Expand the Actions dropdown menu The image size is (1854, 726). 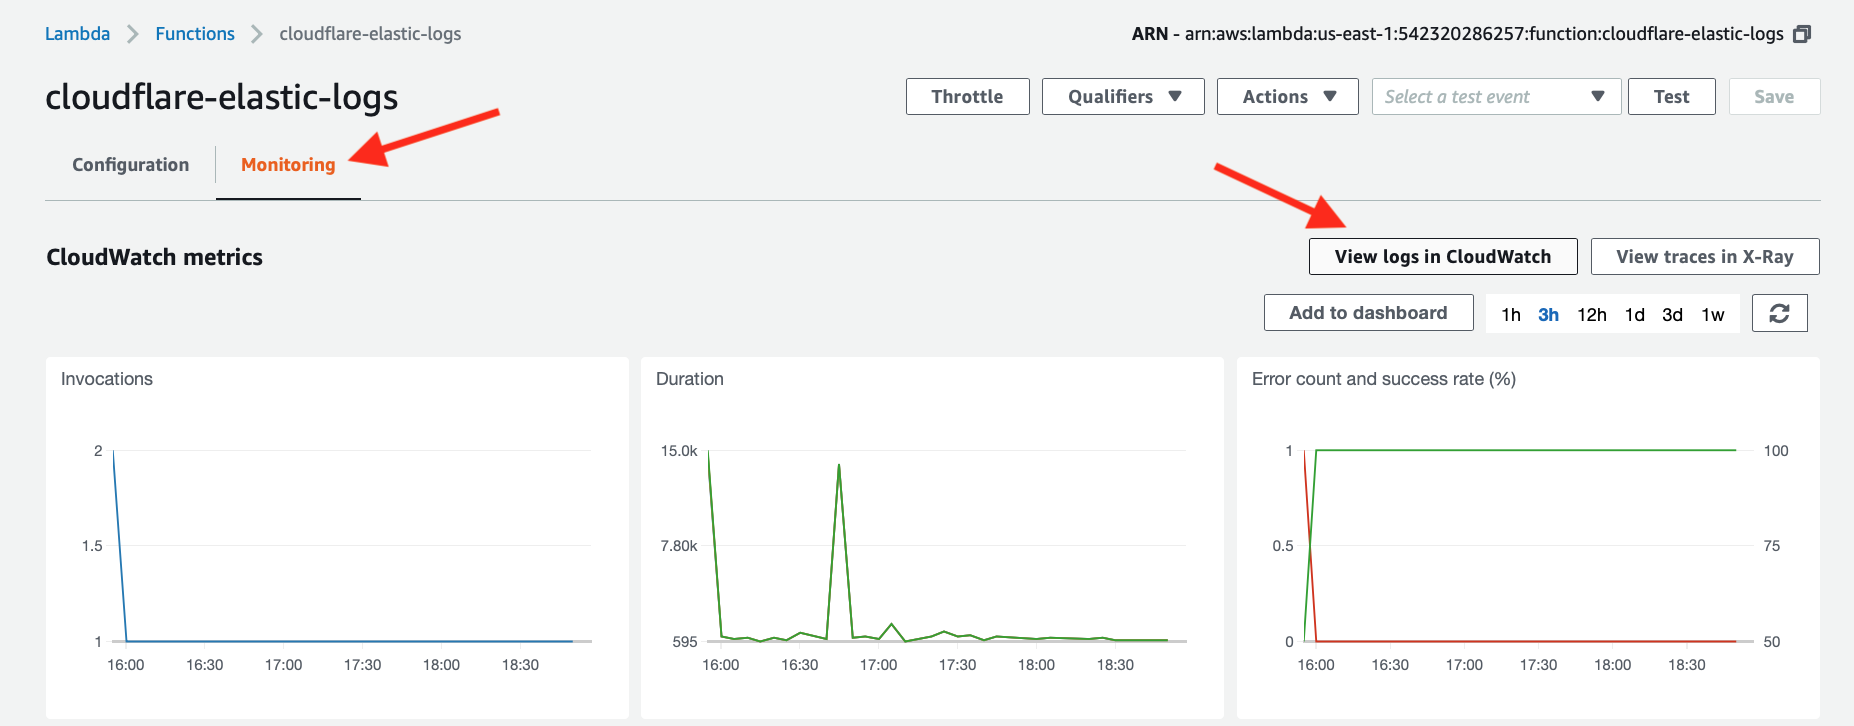[x=1287, y=97]
